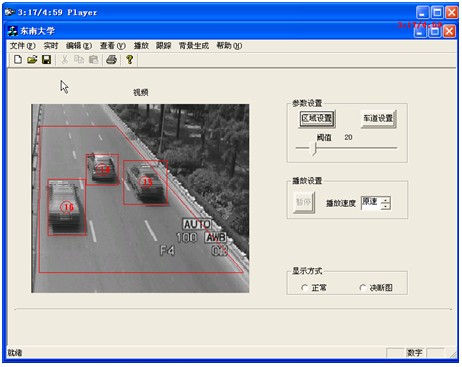The height and width of the screenshot is (367, 462).
Task: Click the 阈值 threshold slider handle
Action: pyautogui.click(x=313, y=148)
